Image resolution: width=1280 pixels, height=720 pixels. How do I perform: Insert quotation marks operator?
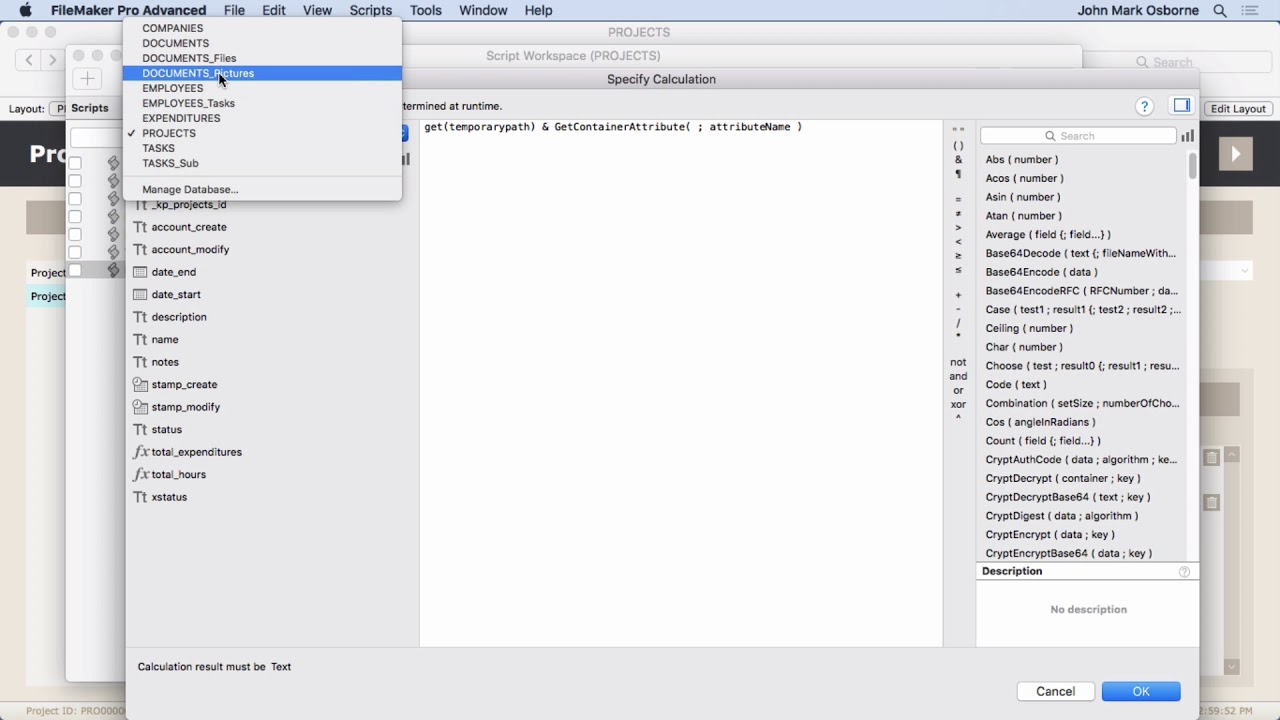point(958,131)
